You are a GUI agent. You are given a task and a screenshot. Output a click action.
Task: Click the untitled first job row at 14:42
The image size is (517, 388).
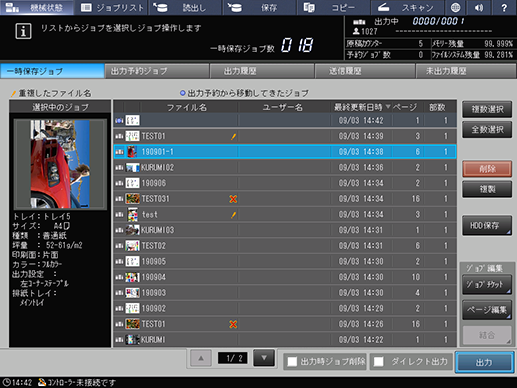tap(285, 120)
